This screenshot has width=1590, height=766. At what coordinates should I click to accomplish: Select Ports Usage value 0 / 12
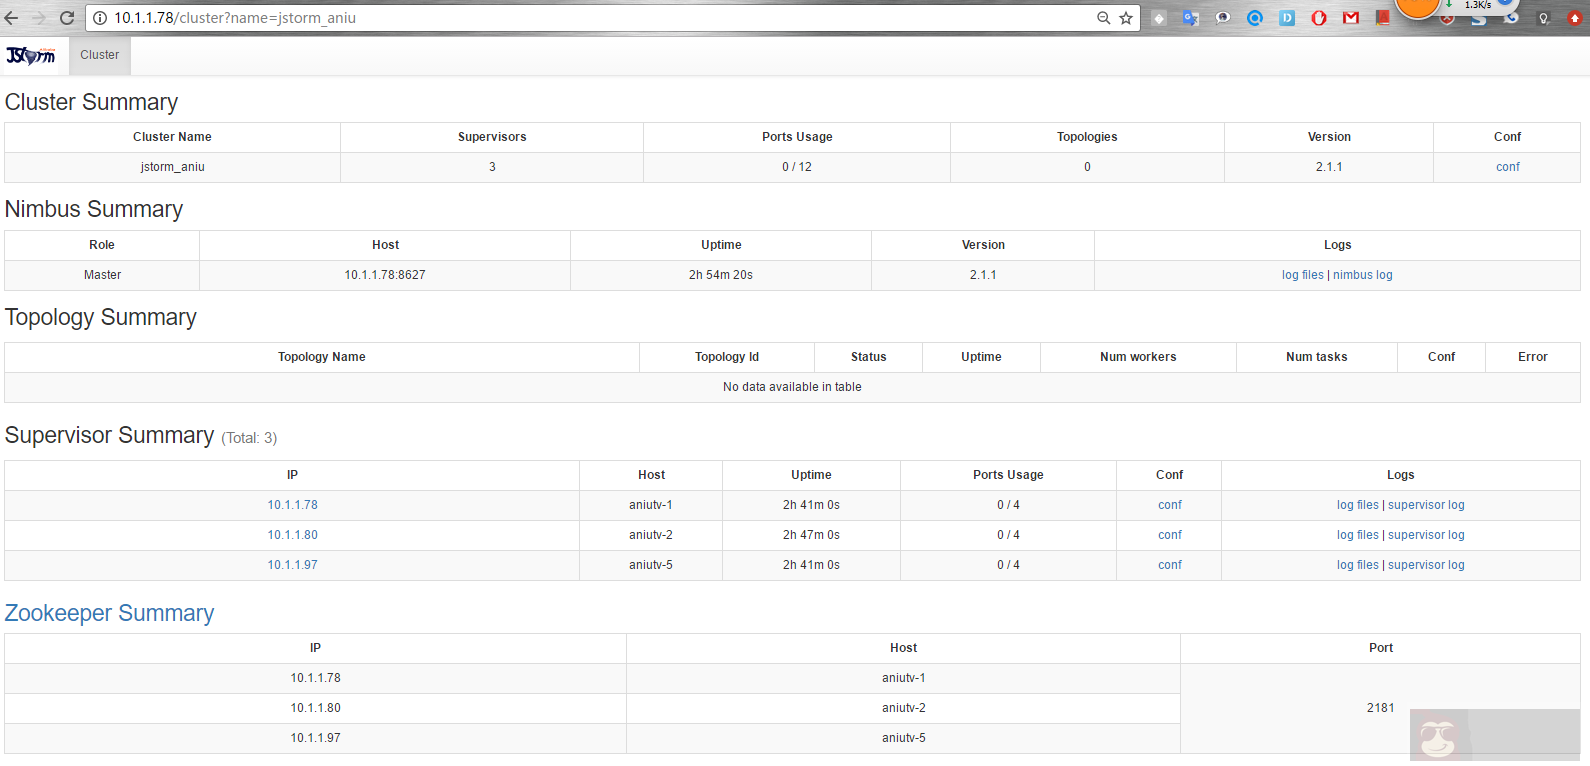click(797, 167)
